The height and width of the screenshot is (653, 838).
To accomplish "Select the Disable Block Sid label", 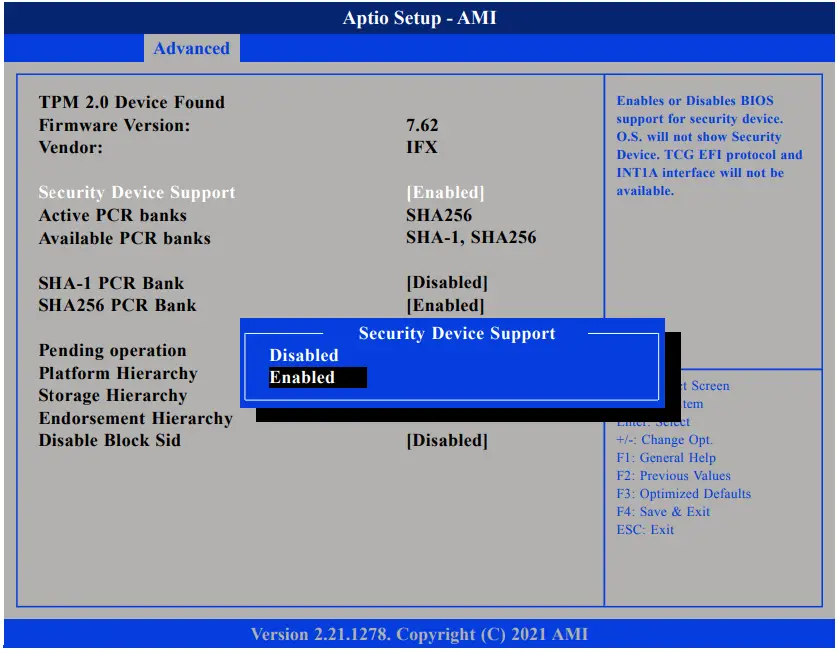I will [x=110, y=440].
